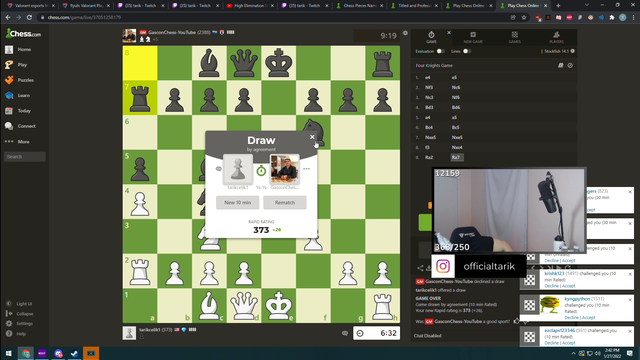Dismiss the krishk123 challenge notification

click(630, 274)
